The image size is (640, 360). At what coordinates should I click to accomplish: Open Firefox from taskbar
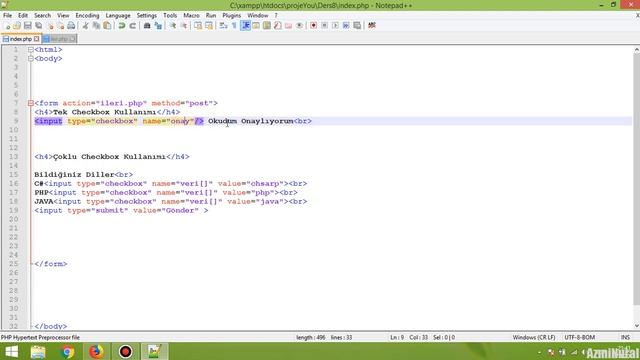point(96,351)
